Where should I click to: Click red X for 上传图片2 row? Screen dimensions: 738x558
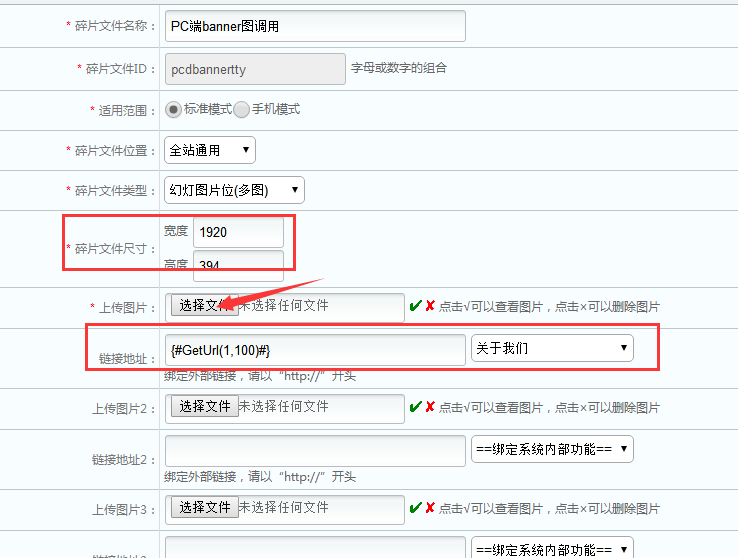pyautogui.click(x=430, y=407)
